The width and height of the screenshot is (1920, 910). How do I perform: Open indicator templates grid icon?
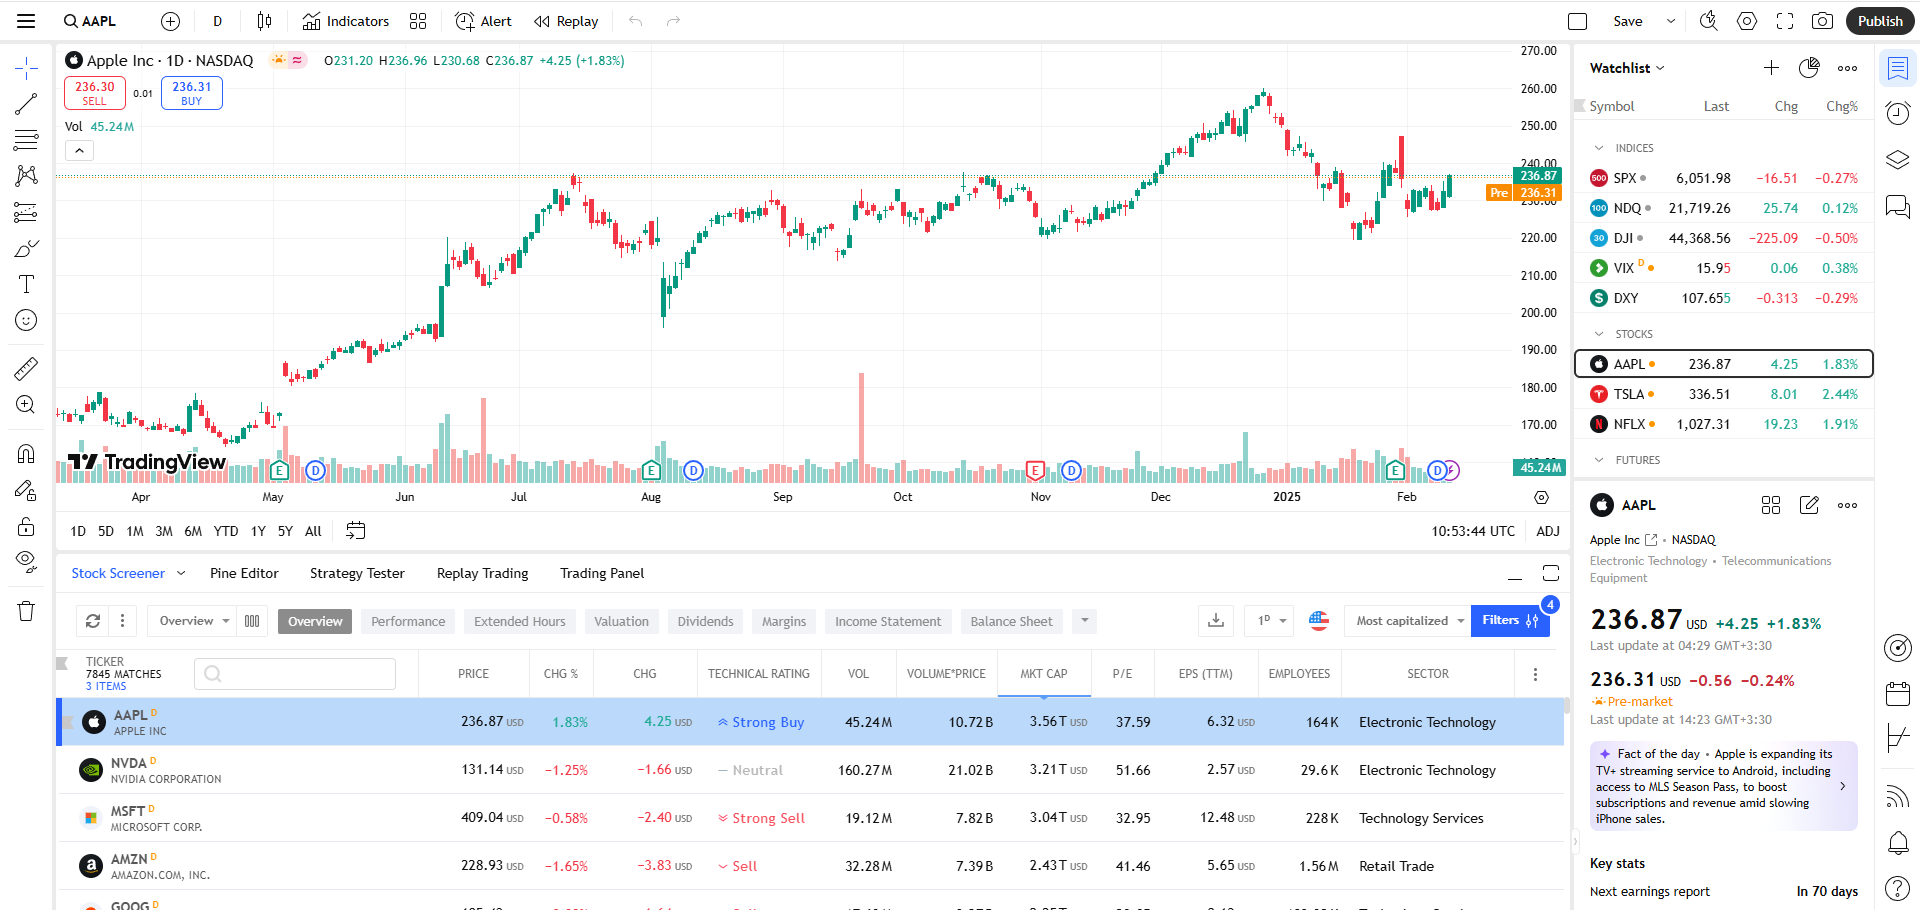tap(418, 21)
